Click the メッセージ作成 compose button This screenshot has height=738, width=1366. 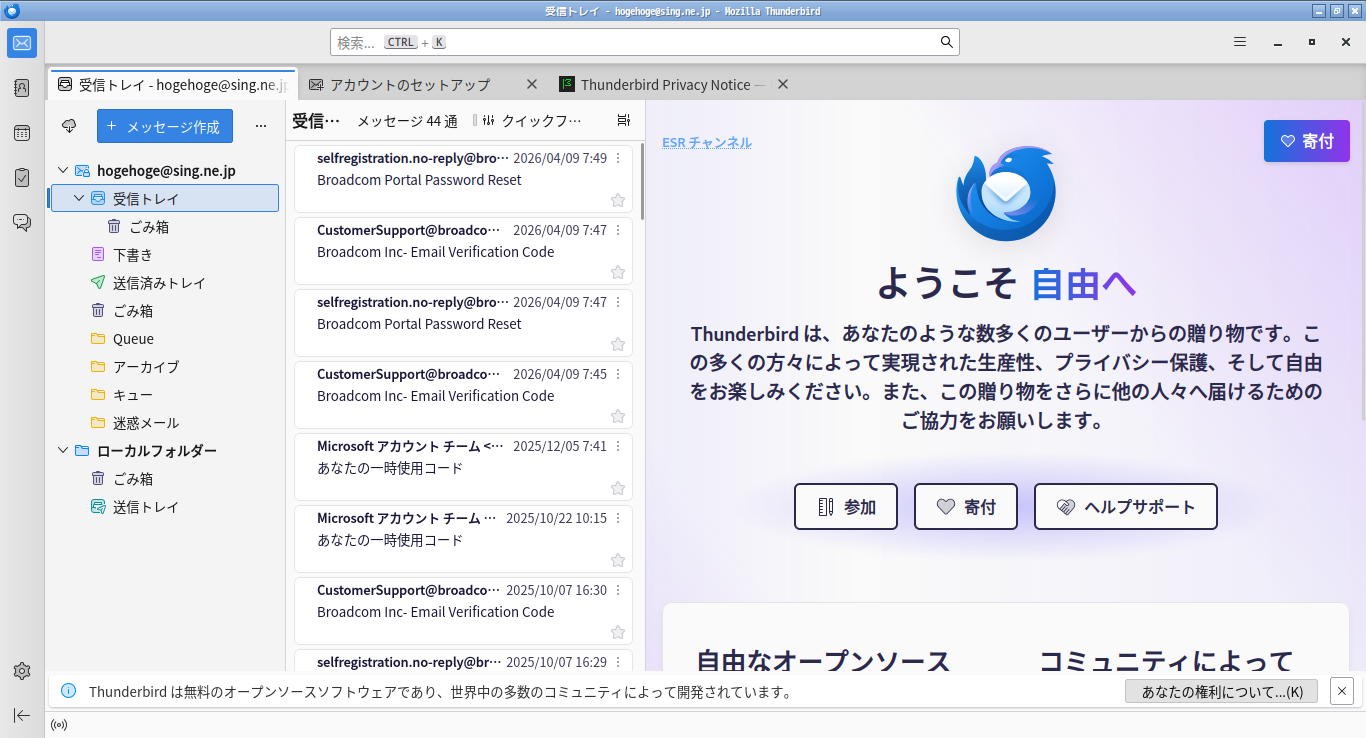(165, 126)
